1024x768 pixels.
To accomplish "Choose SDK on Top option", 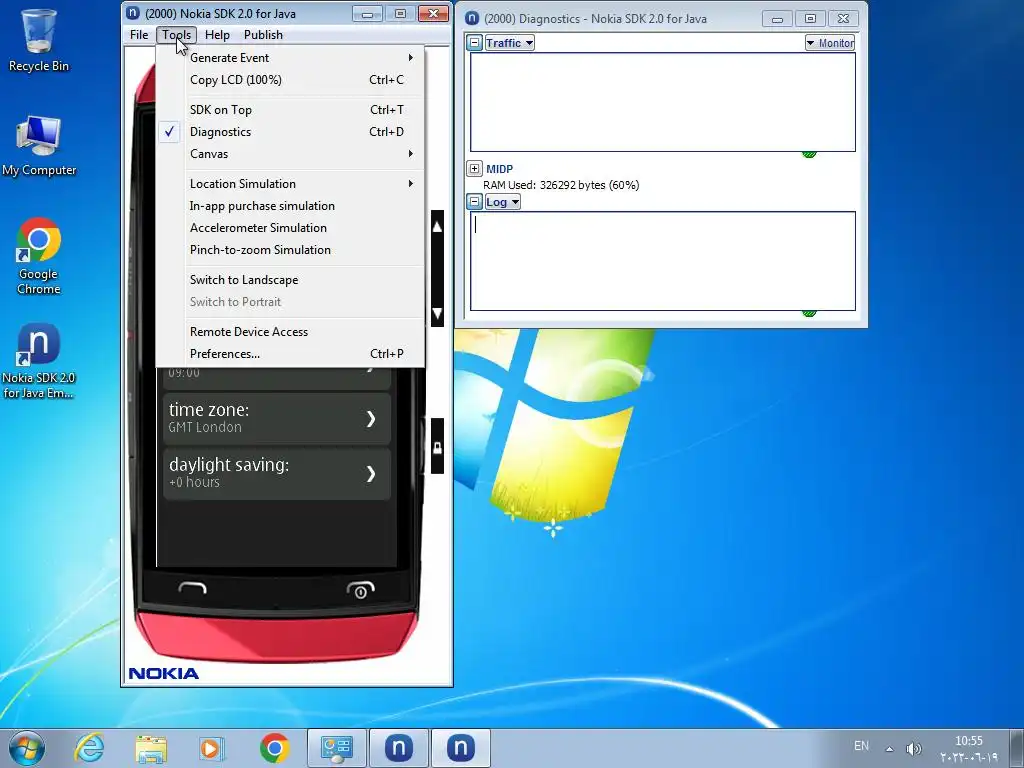I will tap(290, 110).
